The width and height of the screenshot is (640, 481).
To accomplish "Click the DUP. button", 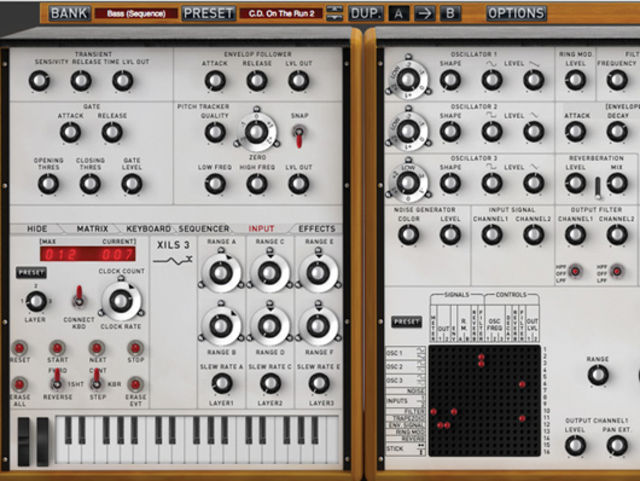I will [x=366, y=13].
